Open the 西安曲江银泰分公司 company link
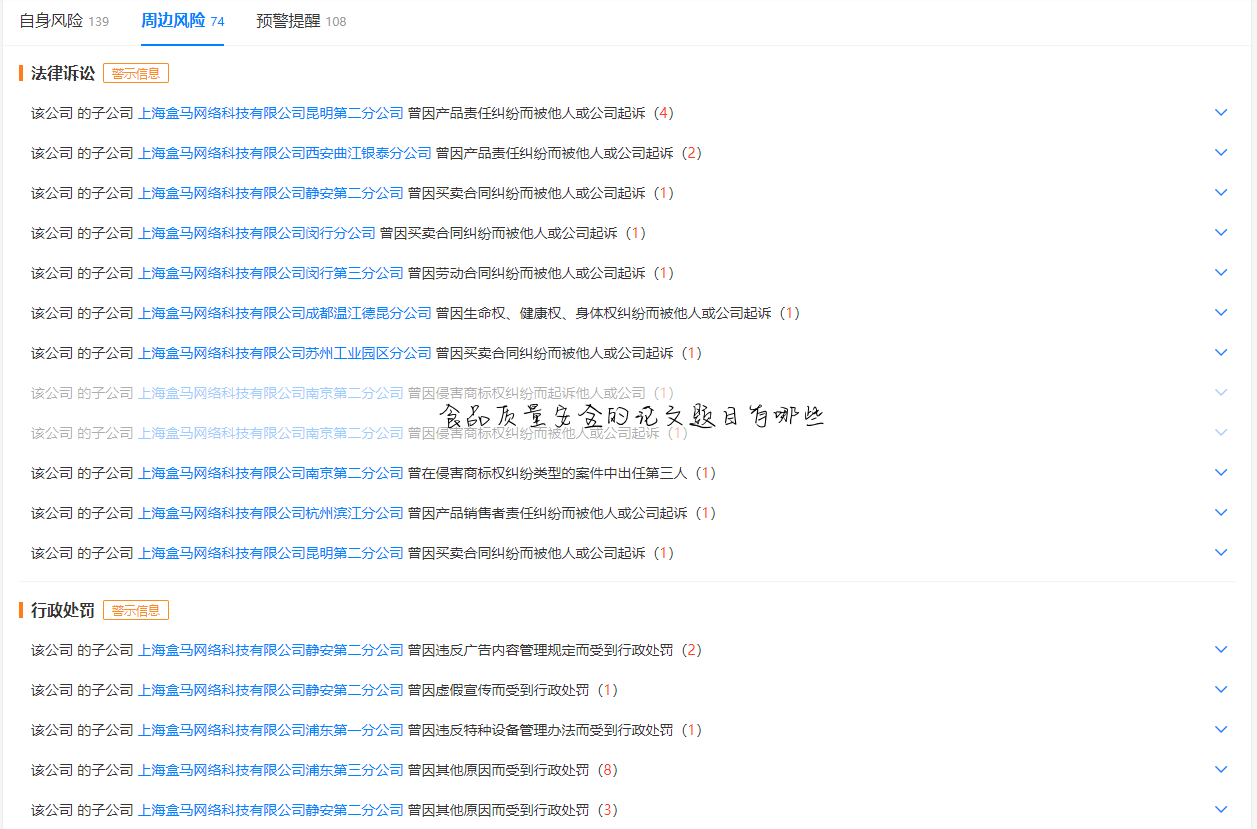Screen dimensions: 1257x829 285,153
